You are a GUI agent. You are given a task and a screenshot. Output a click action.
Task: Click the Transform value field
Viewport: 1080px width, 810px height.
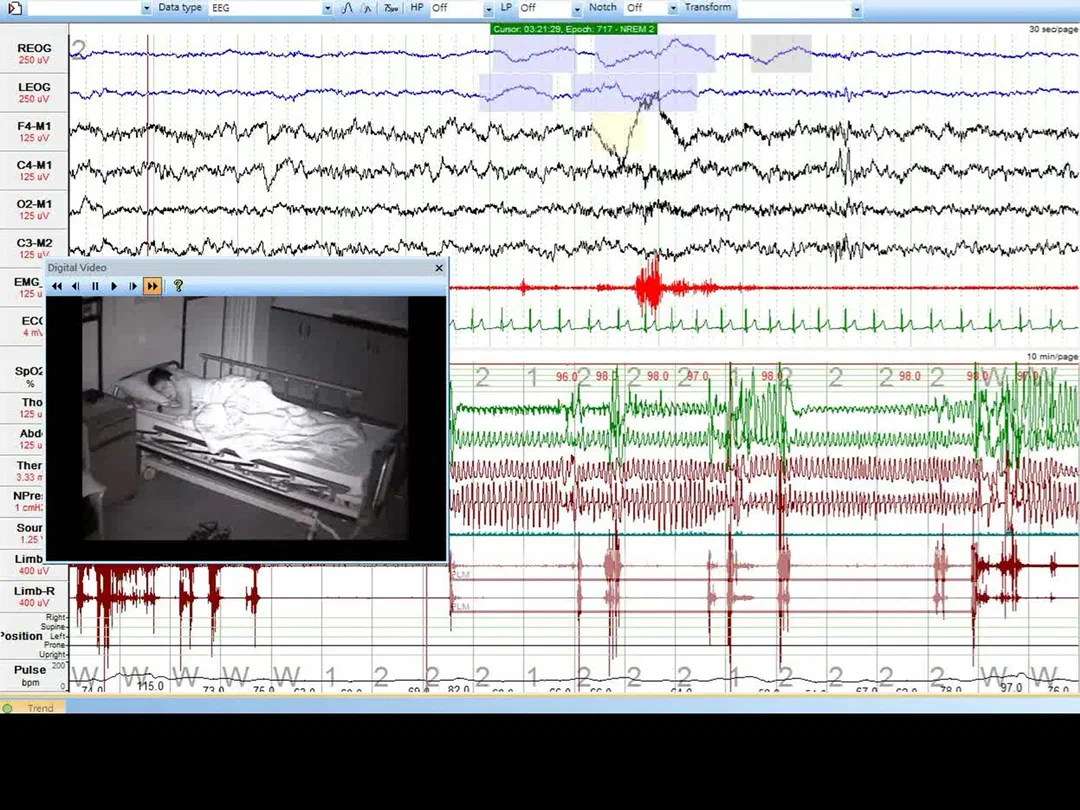point(794,8)
